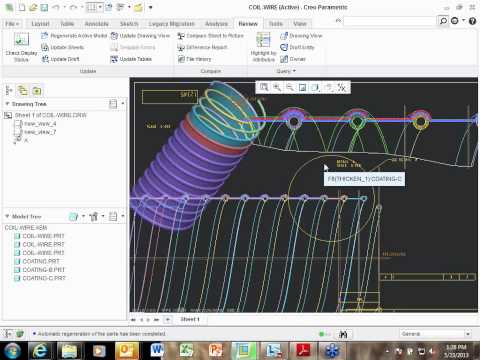
Task: Click the Owner query button
Action: tap(293, 59)
